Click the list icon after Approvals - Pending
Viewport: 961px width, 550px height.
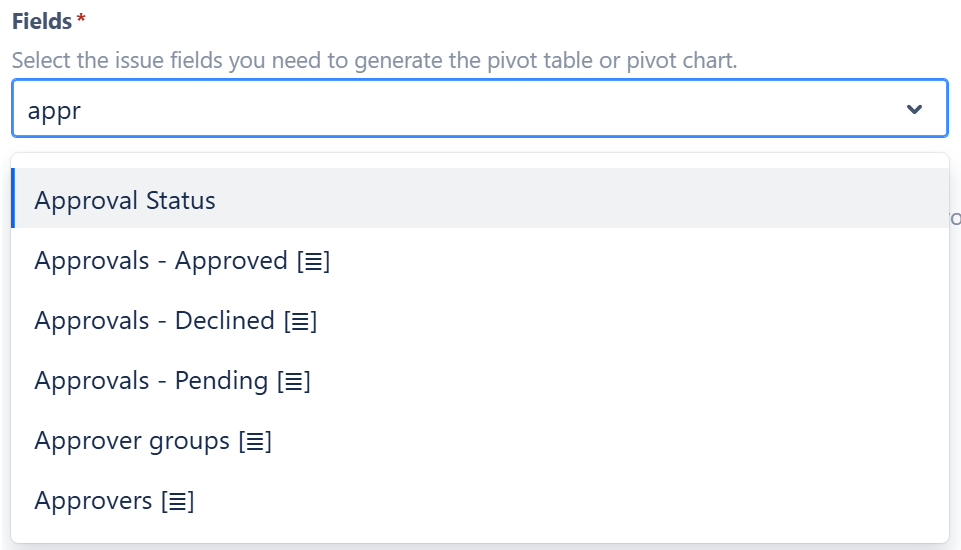coord(294,382)
